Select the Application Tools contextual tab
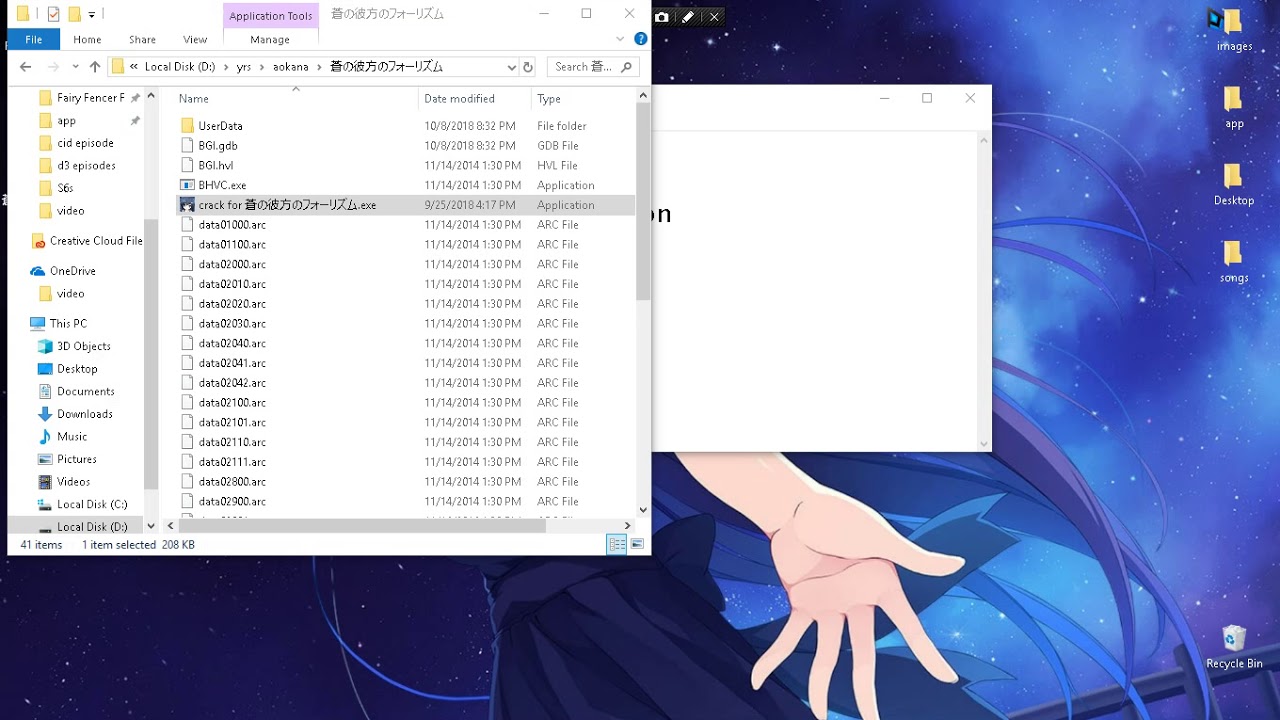Image resolution: width=1280 pixels, height=720 pixels. [x=271, y=15]
